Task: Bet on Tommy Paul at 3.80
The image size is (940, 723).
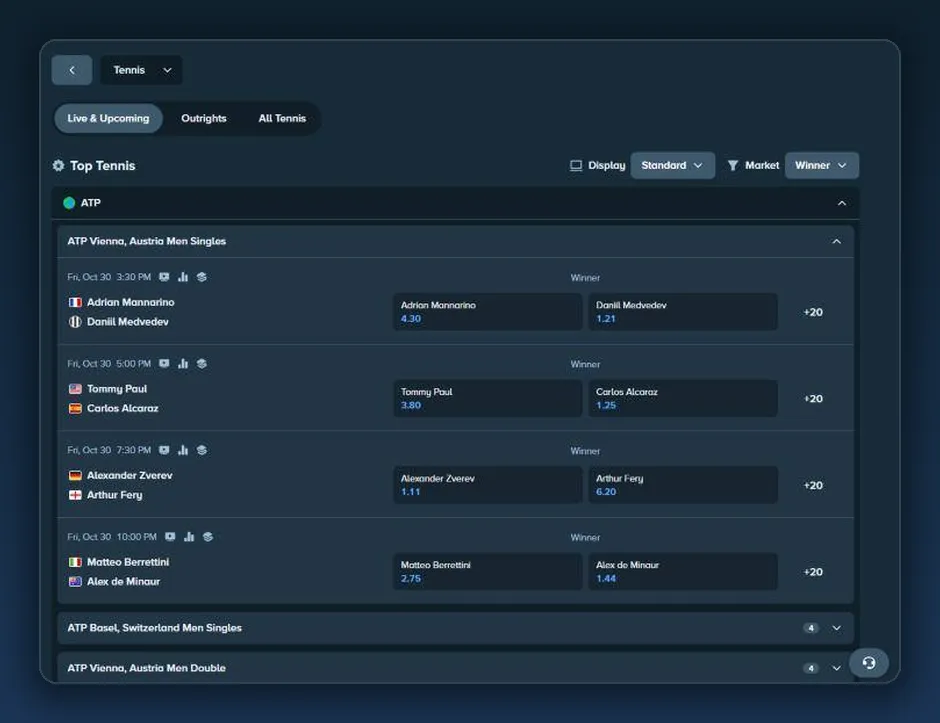Action: coord(487,399)
